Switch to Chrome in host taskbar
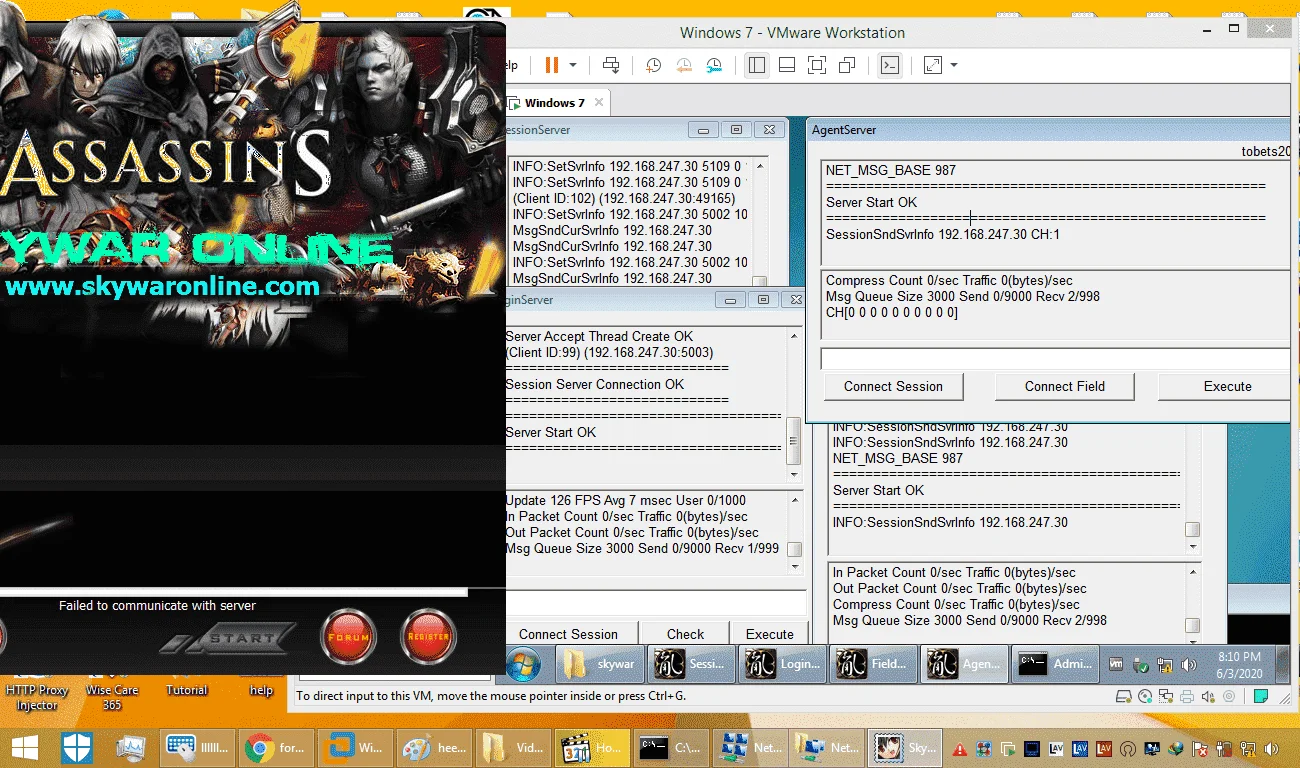This screenshot has width=1300, height=768. (x=277, y=747)
